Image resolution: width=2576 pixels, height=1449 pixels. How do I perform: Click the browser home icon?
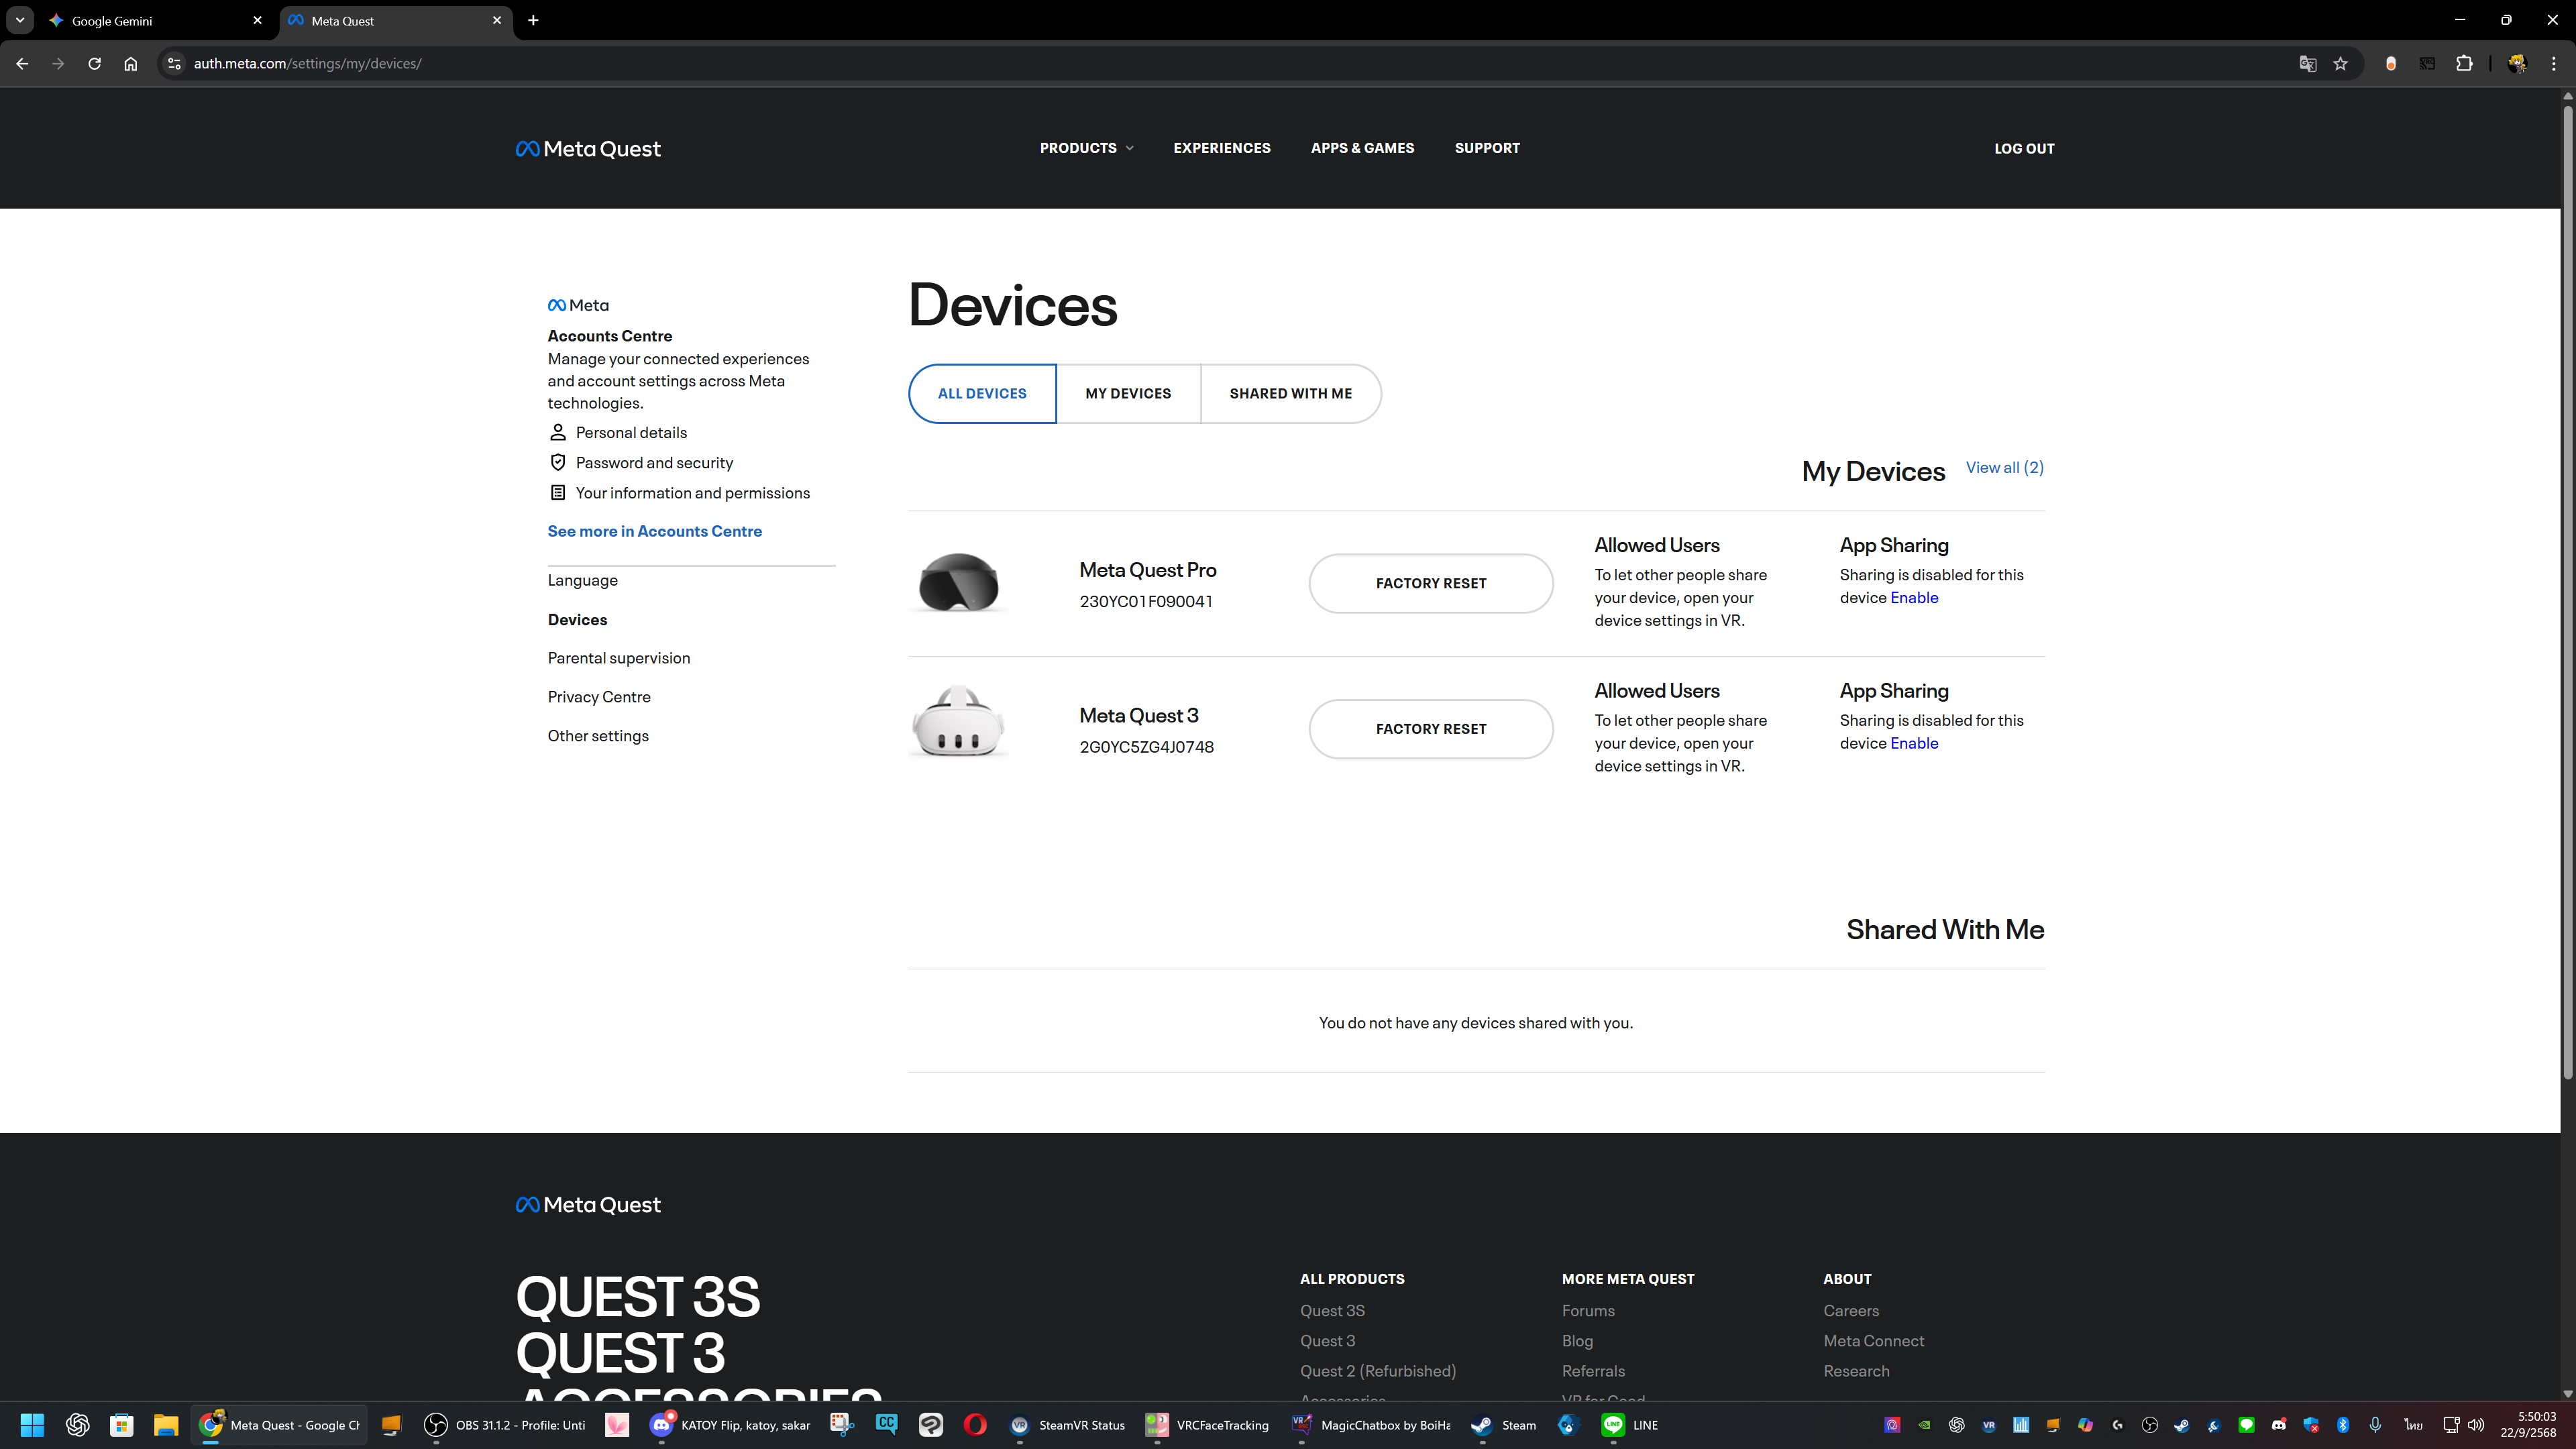point(130,63)
